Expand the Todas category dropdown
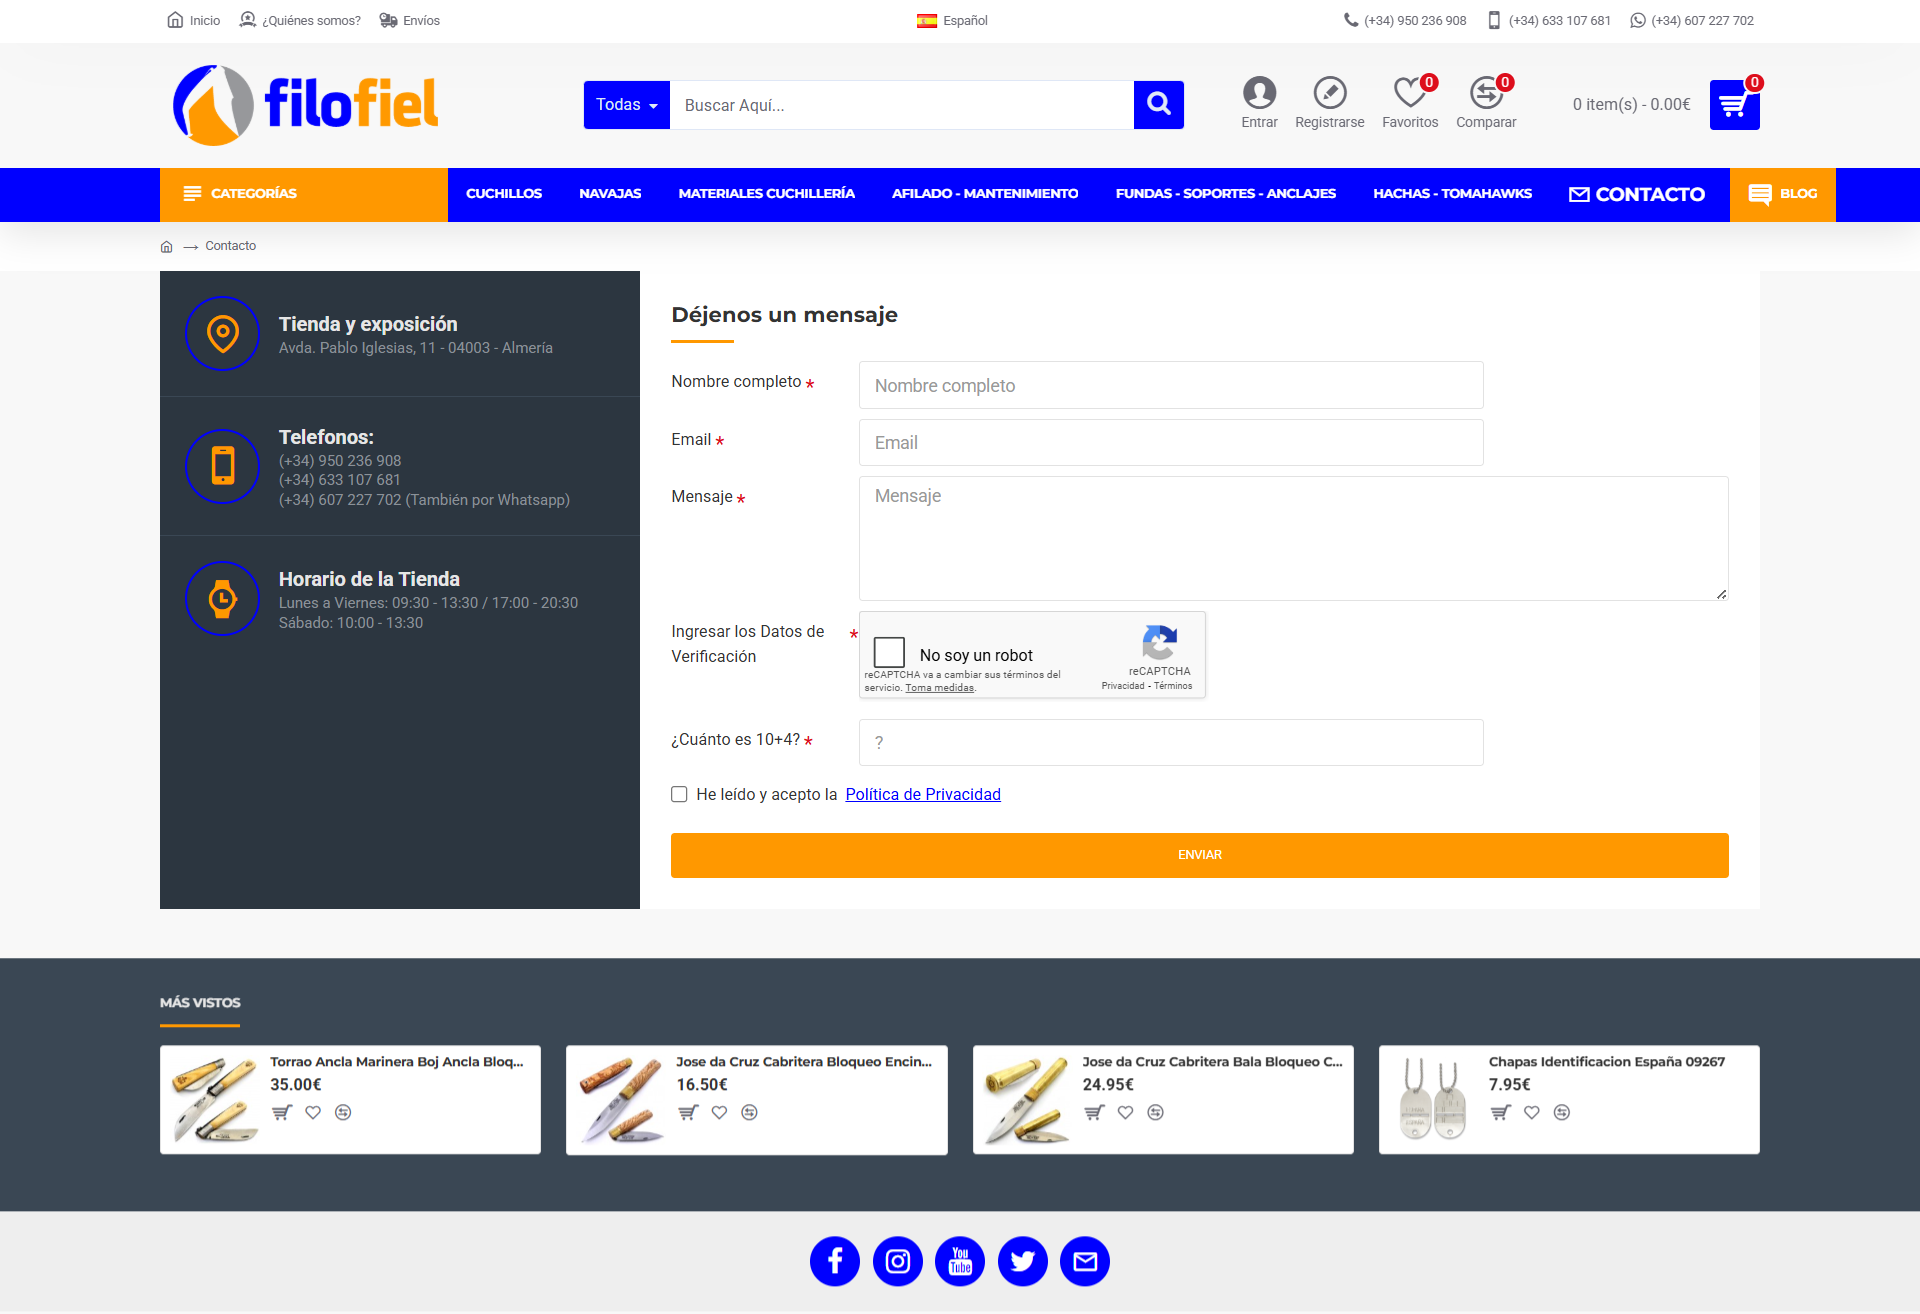The height and width of the screenshot is (1314, 1920). tap(626, 105)
